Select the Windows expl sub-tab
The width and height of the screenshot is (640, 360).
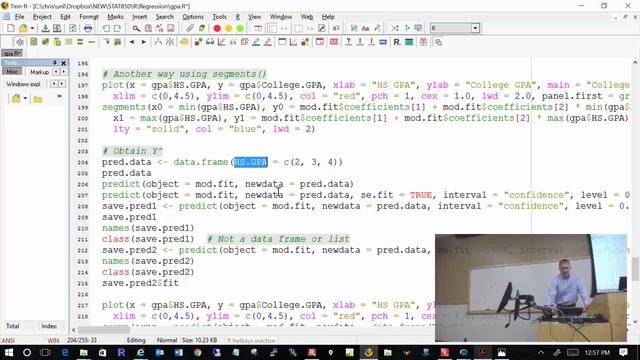click(x=23, y=84)
